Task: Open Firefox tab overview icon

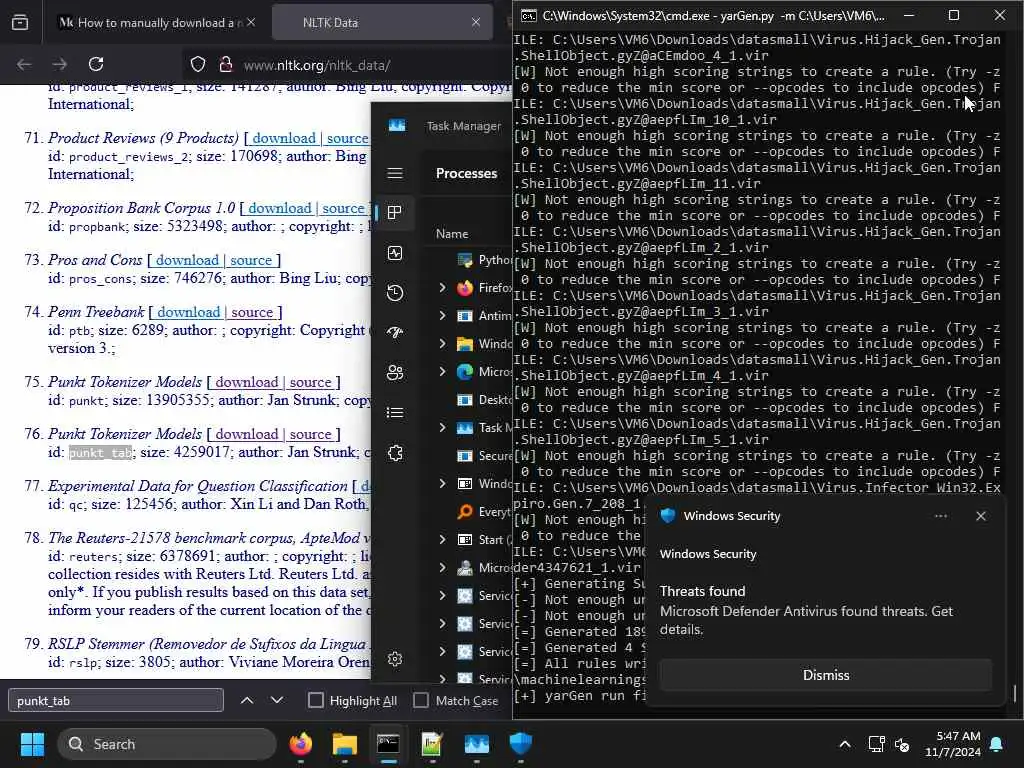Action: point(20,23)
